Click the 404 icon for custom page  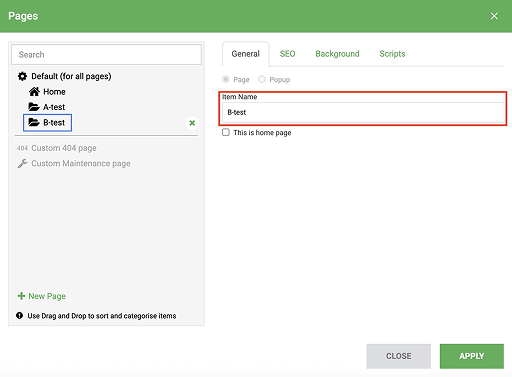(22, 148)
